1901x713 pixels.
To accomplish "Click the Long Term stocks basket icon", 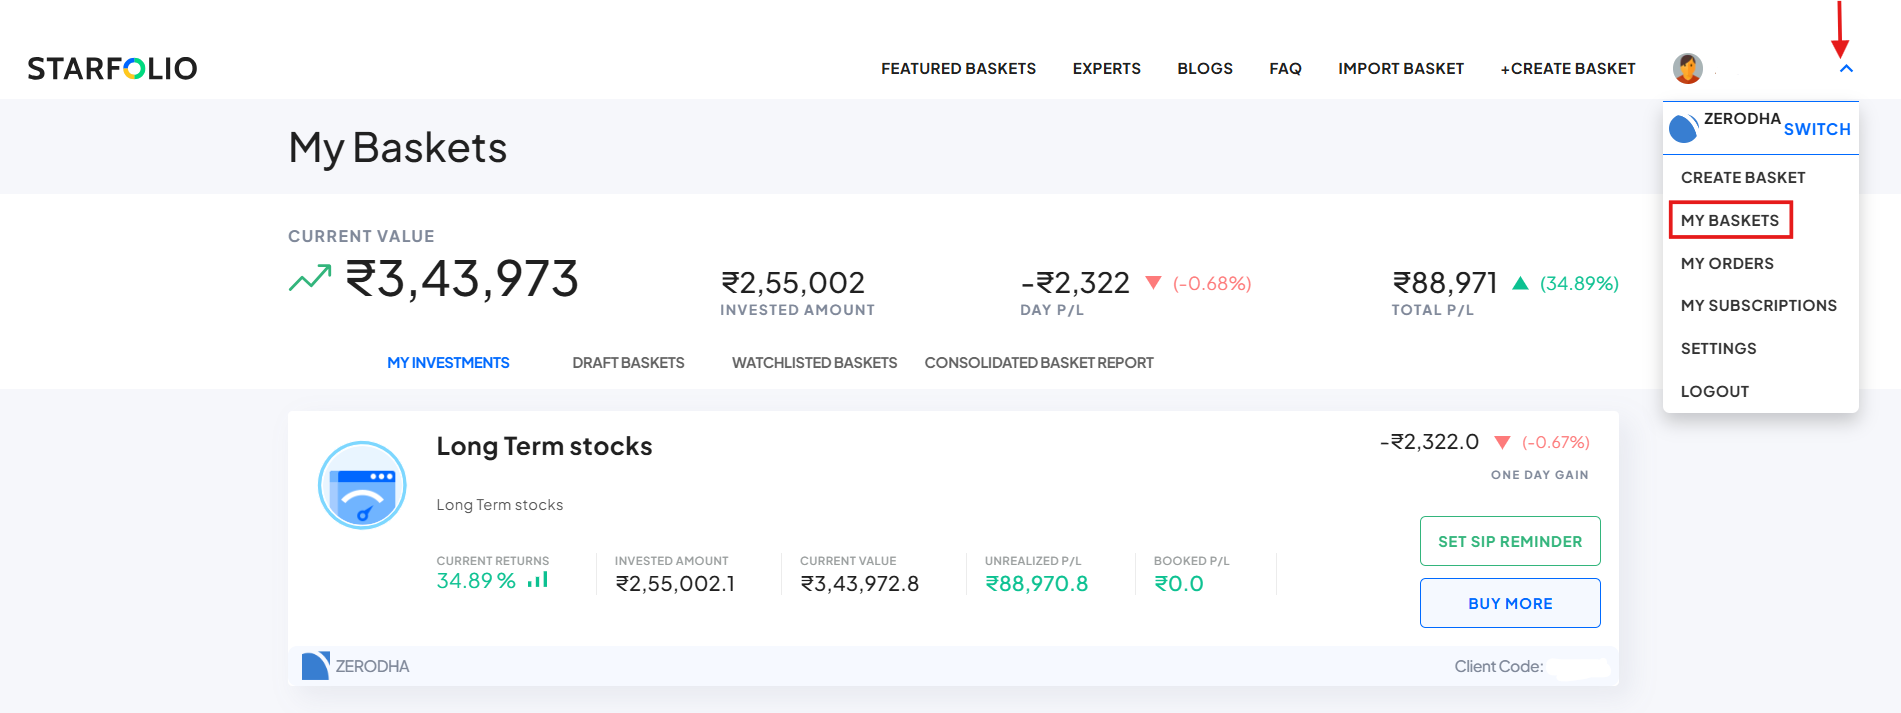I will (x=362, y=485).
